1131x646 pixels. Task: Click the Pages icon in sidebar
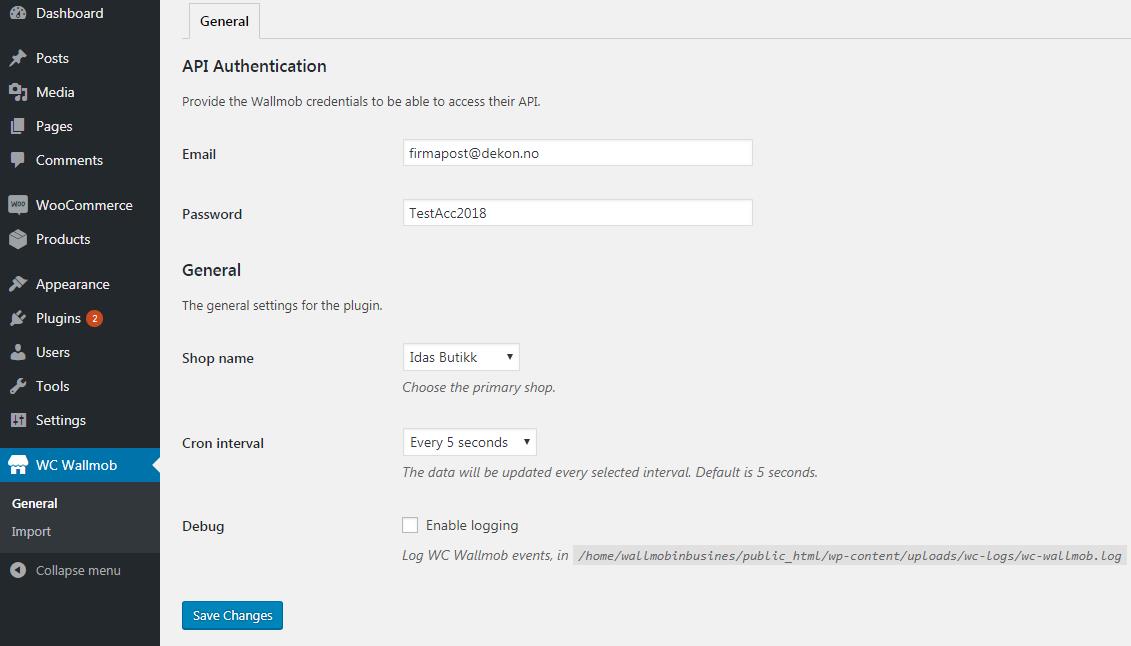18,126
